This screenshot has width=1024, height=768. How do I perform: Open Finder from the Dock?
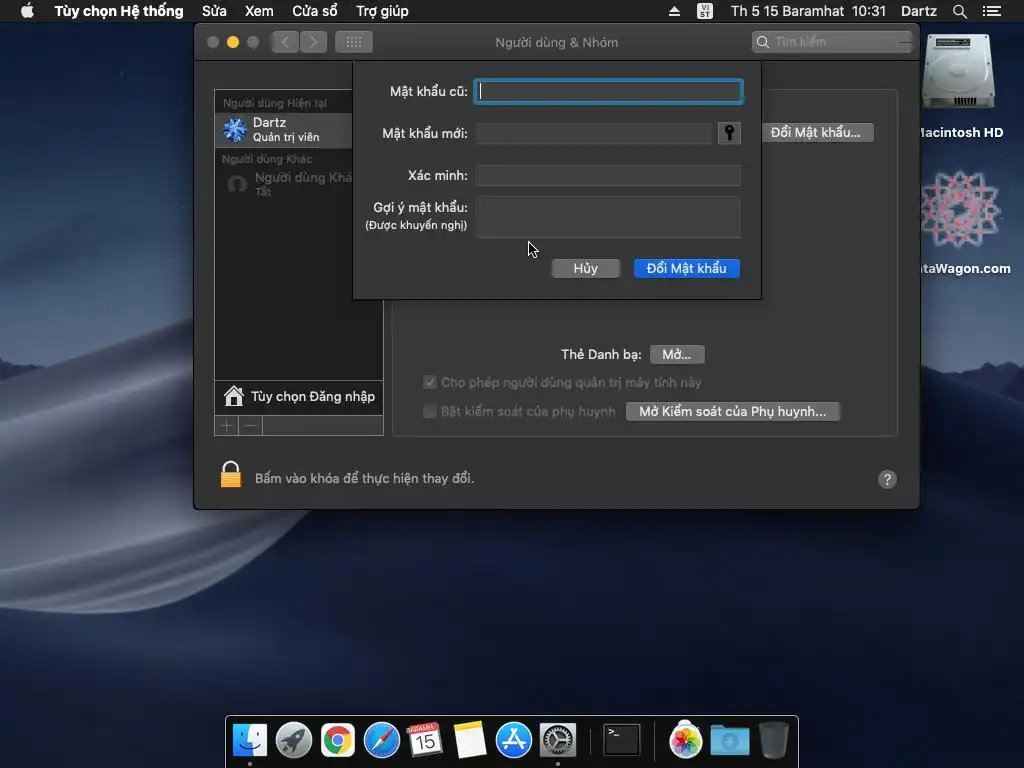250,740
